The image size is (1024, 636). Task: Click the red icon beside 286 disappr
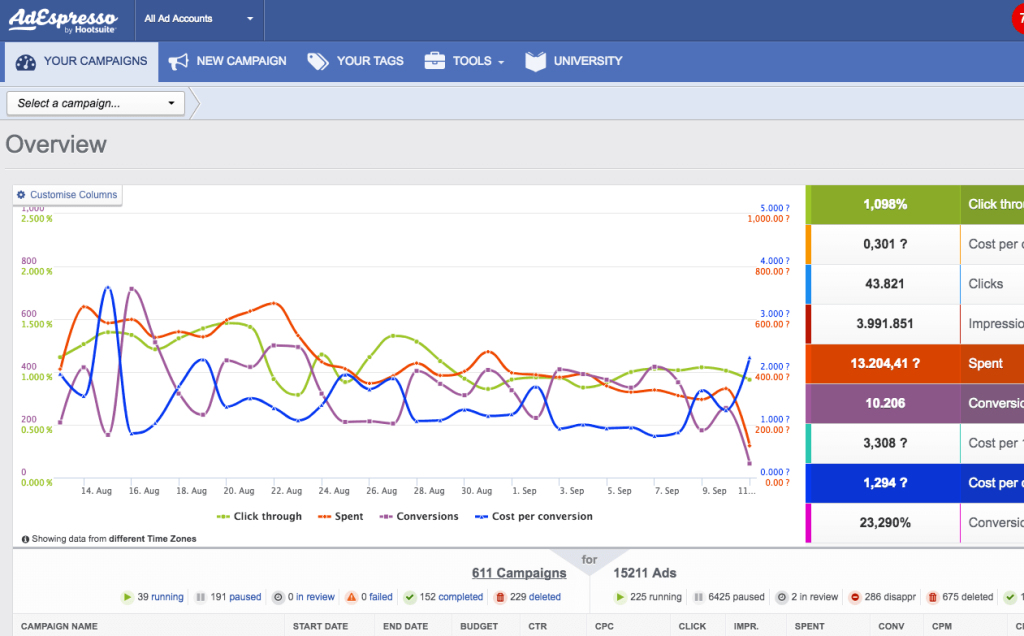coord(855,597)
